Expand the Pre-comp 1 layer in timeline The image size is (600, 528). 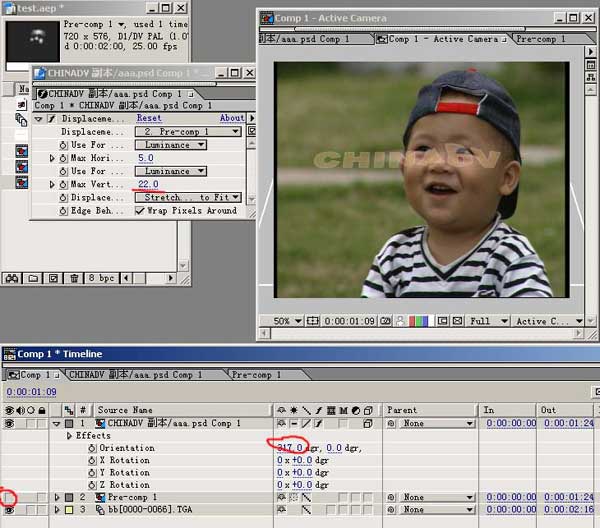point(57,497)
